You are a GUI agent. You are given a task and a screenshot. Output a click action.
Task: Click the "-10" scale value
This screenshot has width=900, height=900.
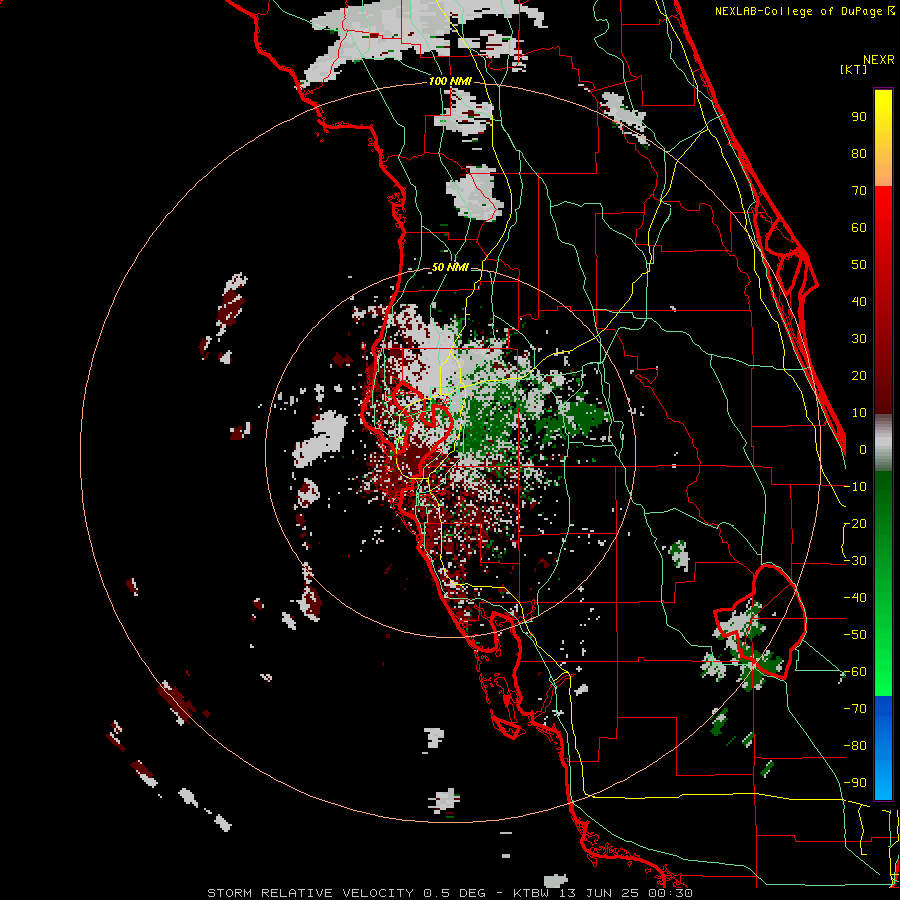(x=855, y=487)
